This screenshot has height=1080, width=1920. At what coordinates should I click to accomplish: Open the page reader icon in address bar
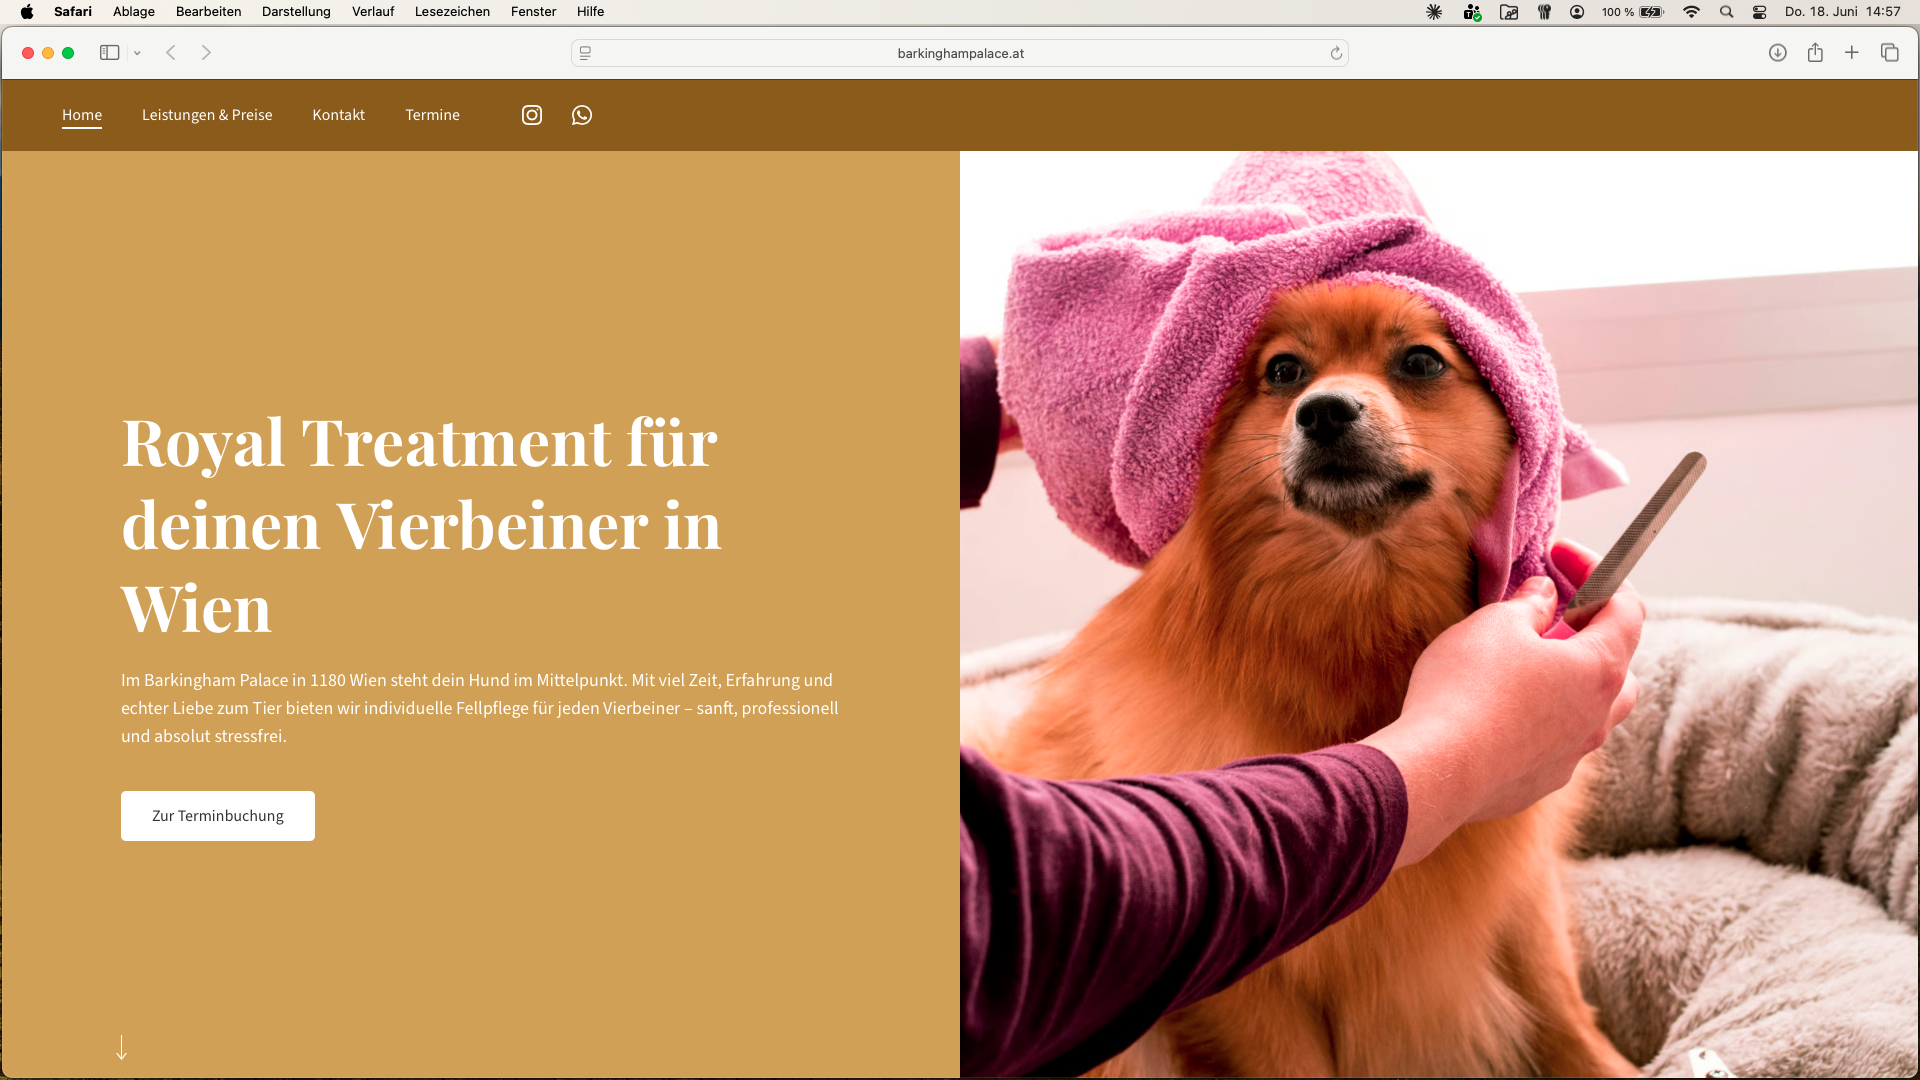point(586,53)
